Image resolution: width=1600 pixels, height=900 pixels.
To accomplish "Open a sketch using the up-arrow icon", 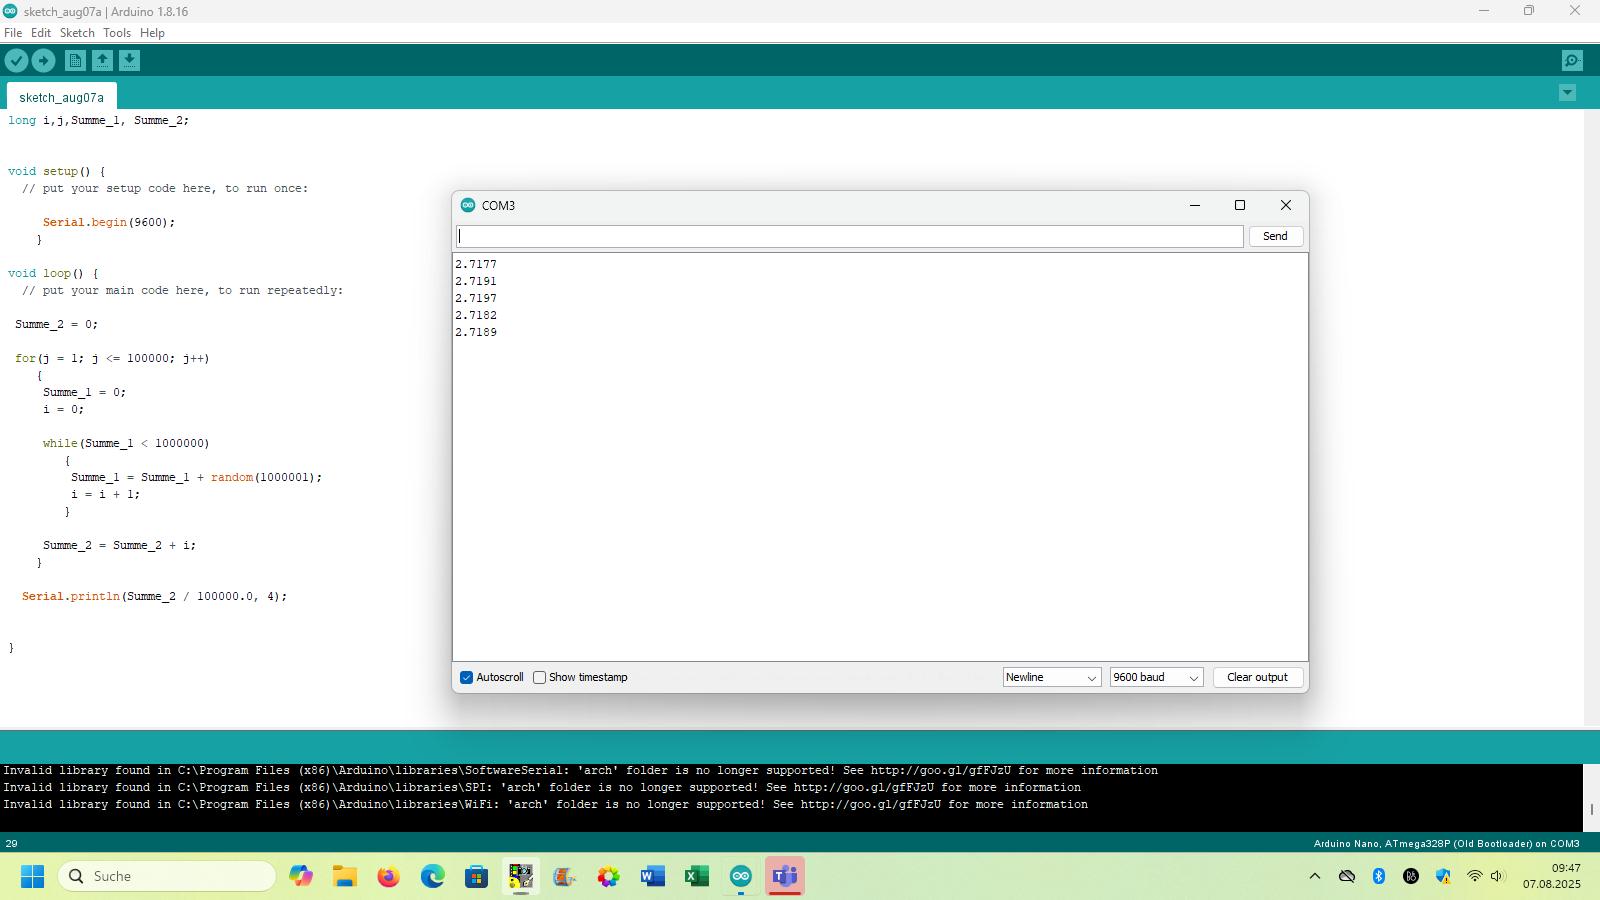I will coord(102,61).
